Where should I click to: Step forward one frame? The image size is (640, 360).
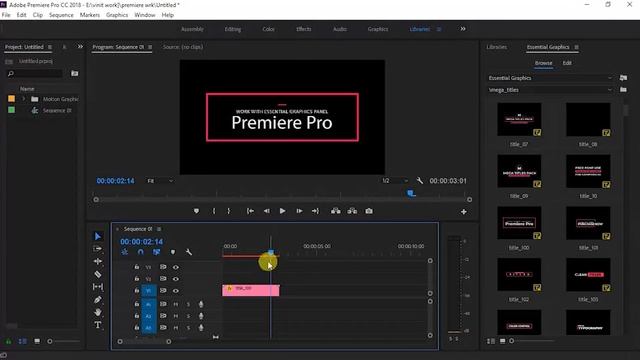coord(299,211)
